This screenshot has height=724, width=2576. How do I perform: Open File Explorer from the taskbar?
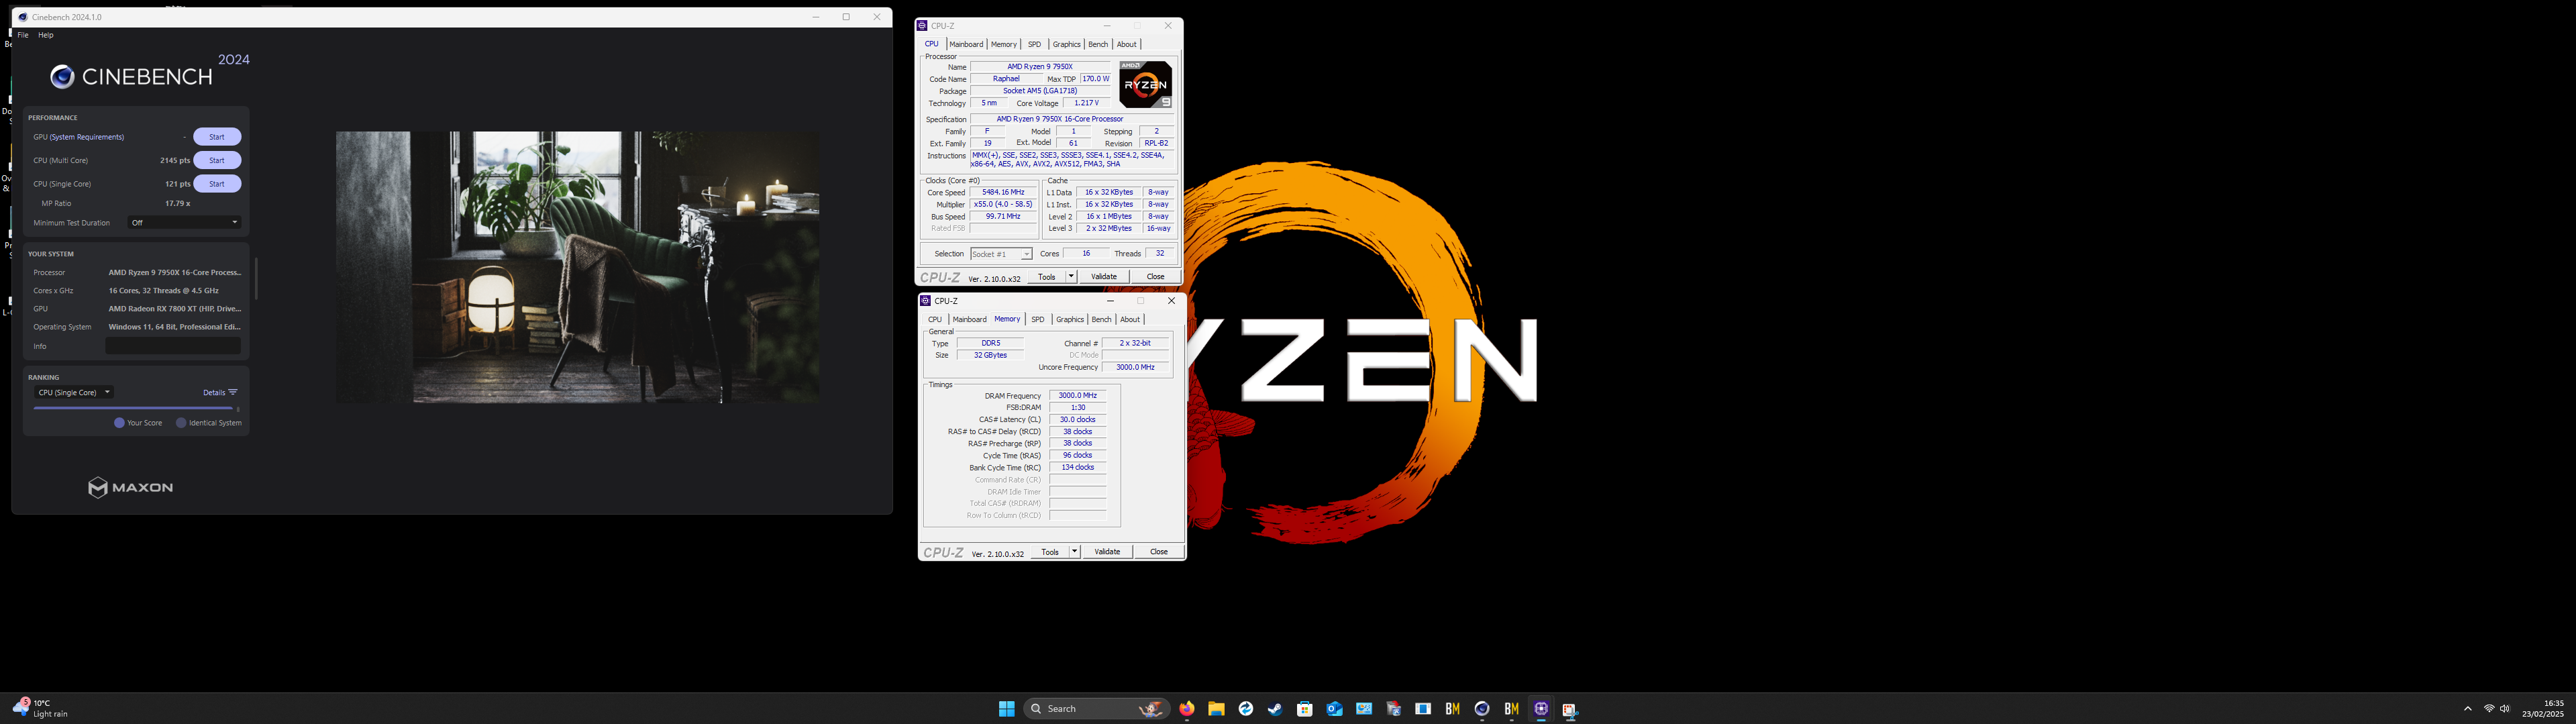[1216, 709]
